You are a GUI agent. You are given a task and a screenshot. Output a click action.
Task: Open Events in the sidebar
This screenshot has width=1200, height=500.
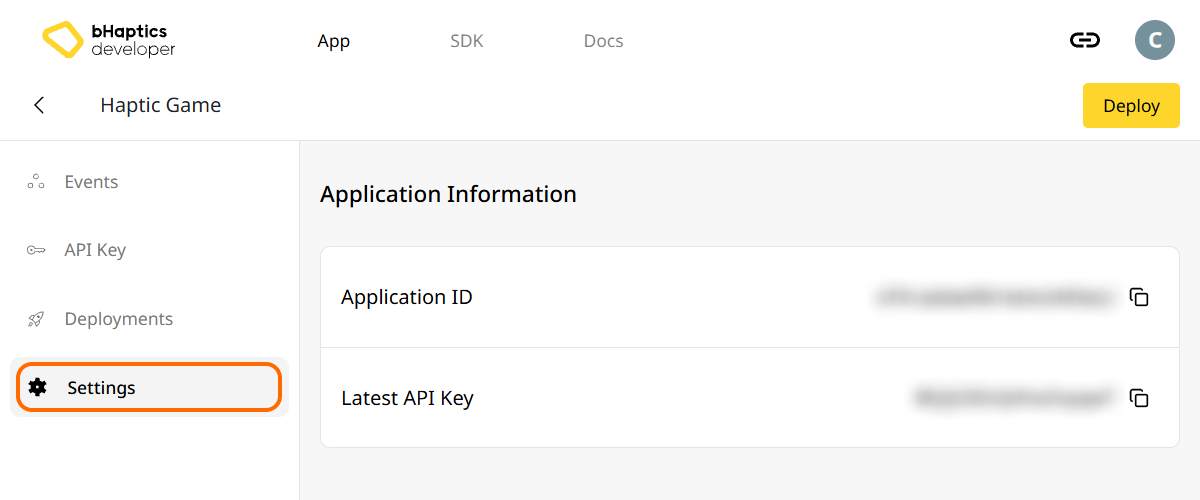tap(149, 182)
